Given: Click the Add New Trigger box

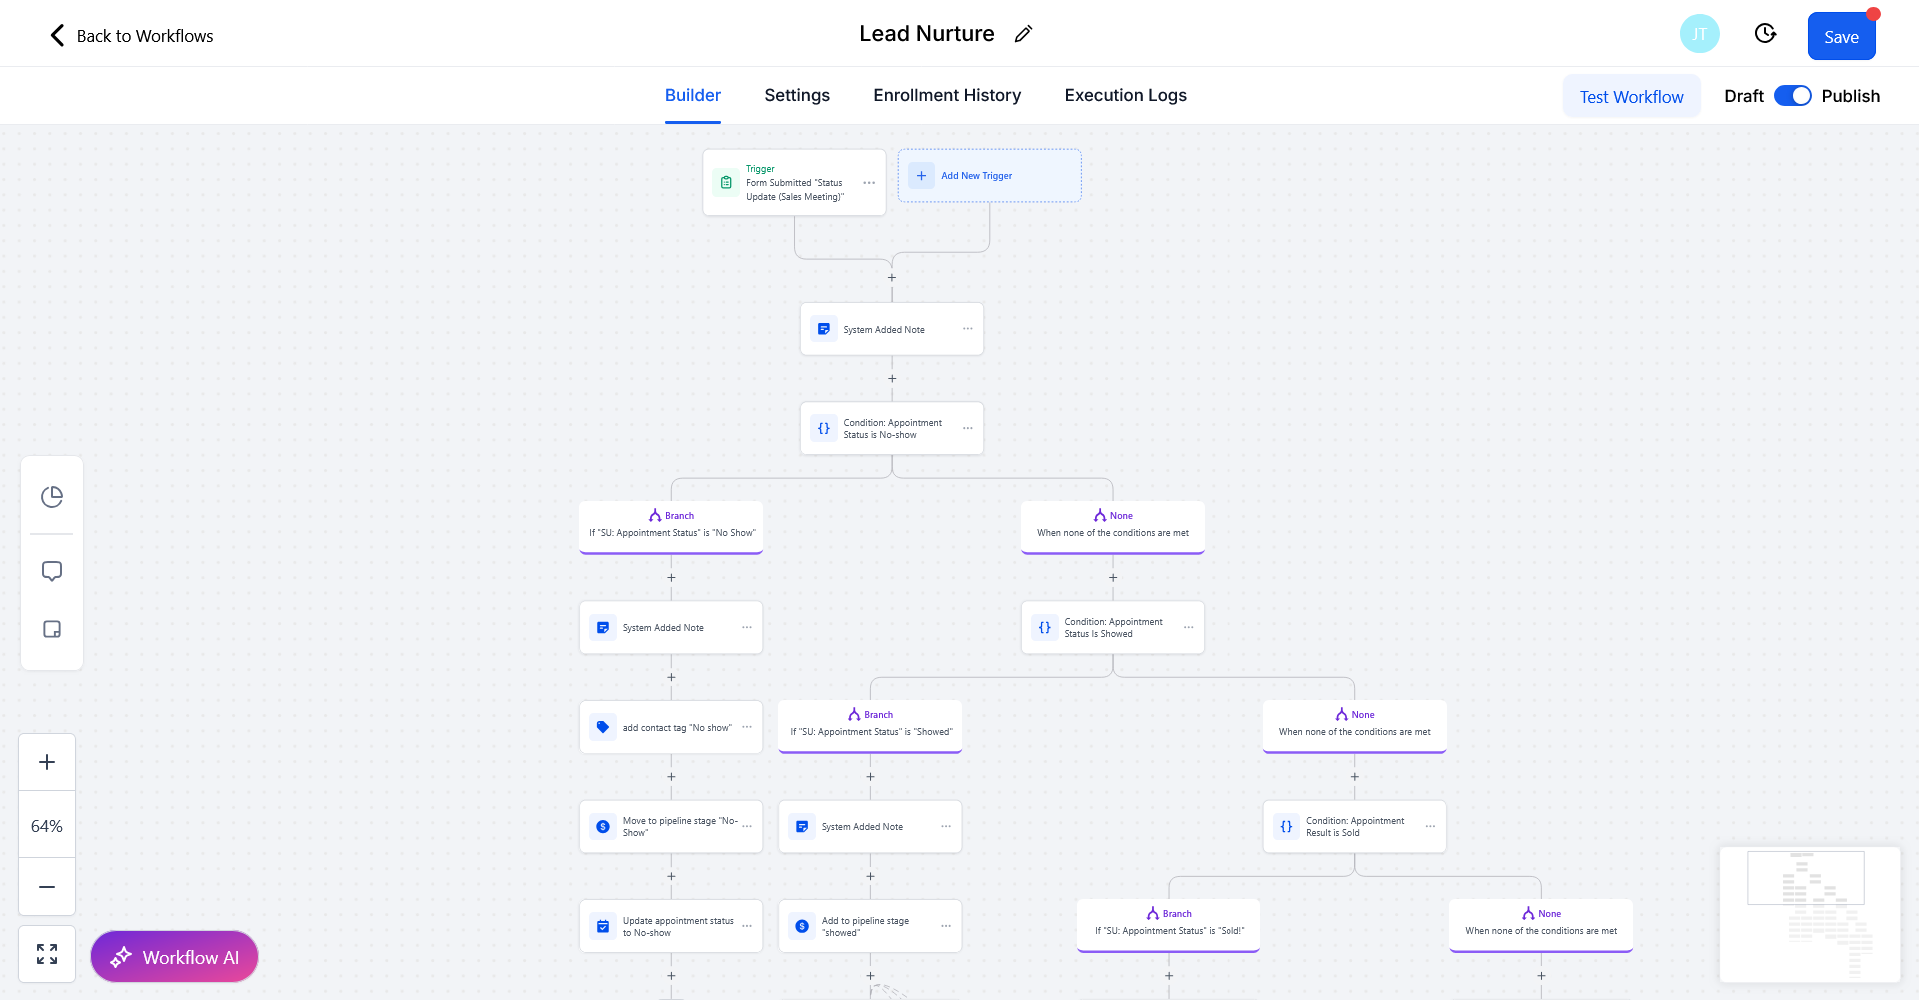Looking at the screenshot, I should tap(989, 176).
